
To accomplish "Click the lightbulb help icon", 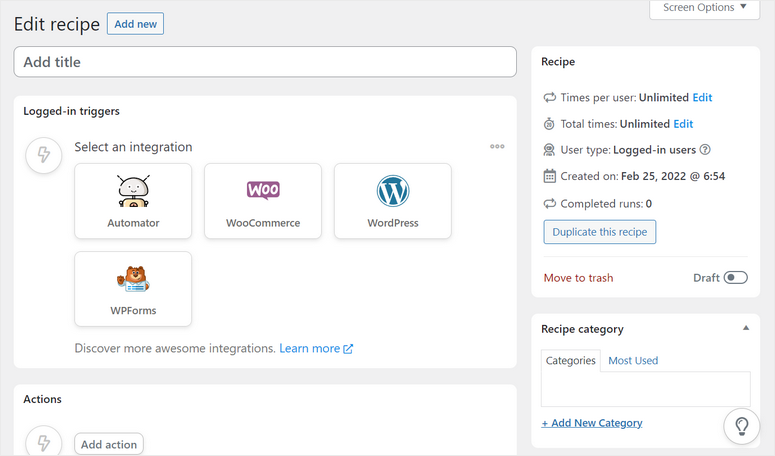I will [x=742, y=425].
